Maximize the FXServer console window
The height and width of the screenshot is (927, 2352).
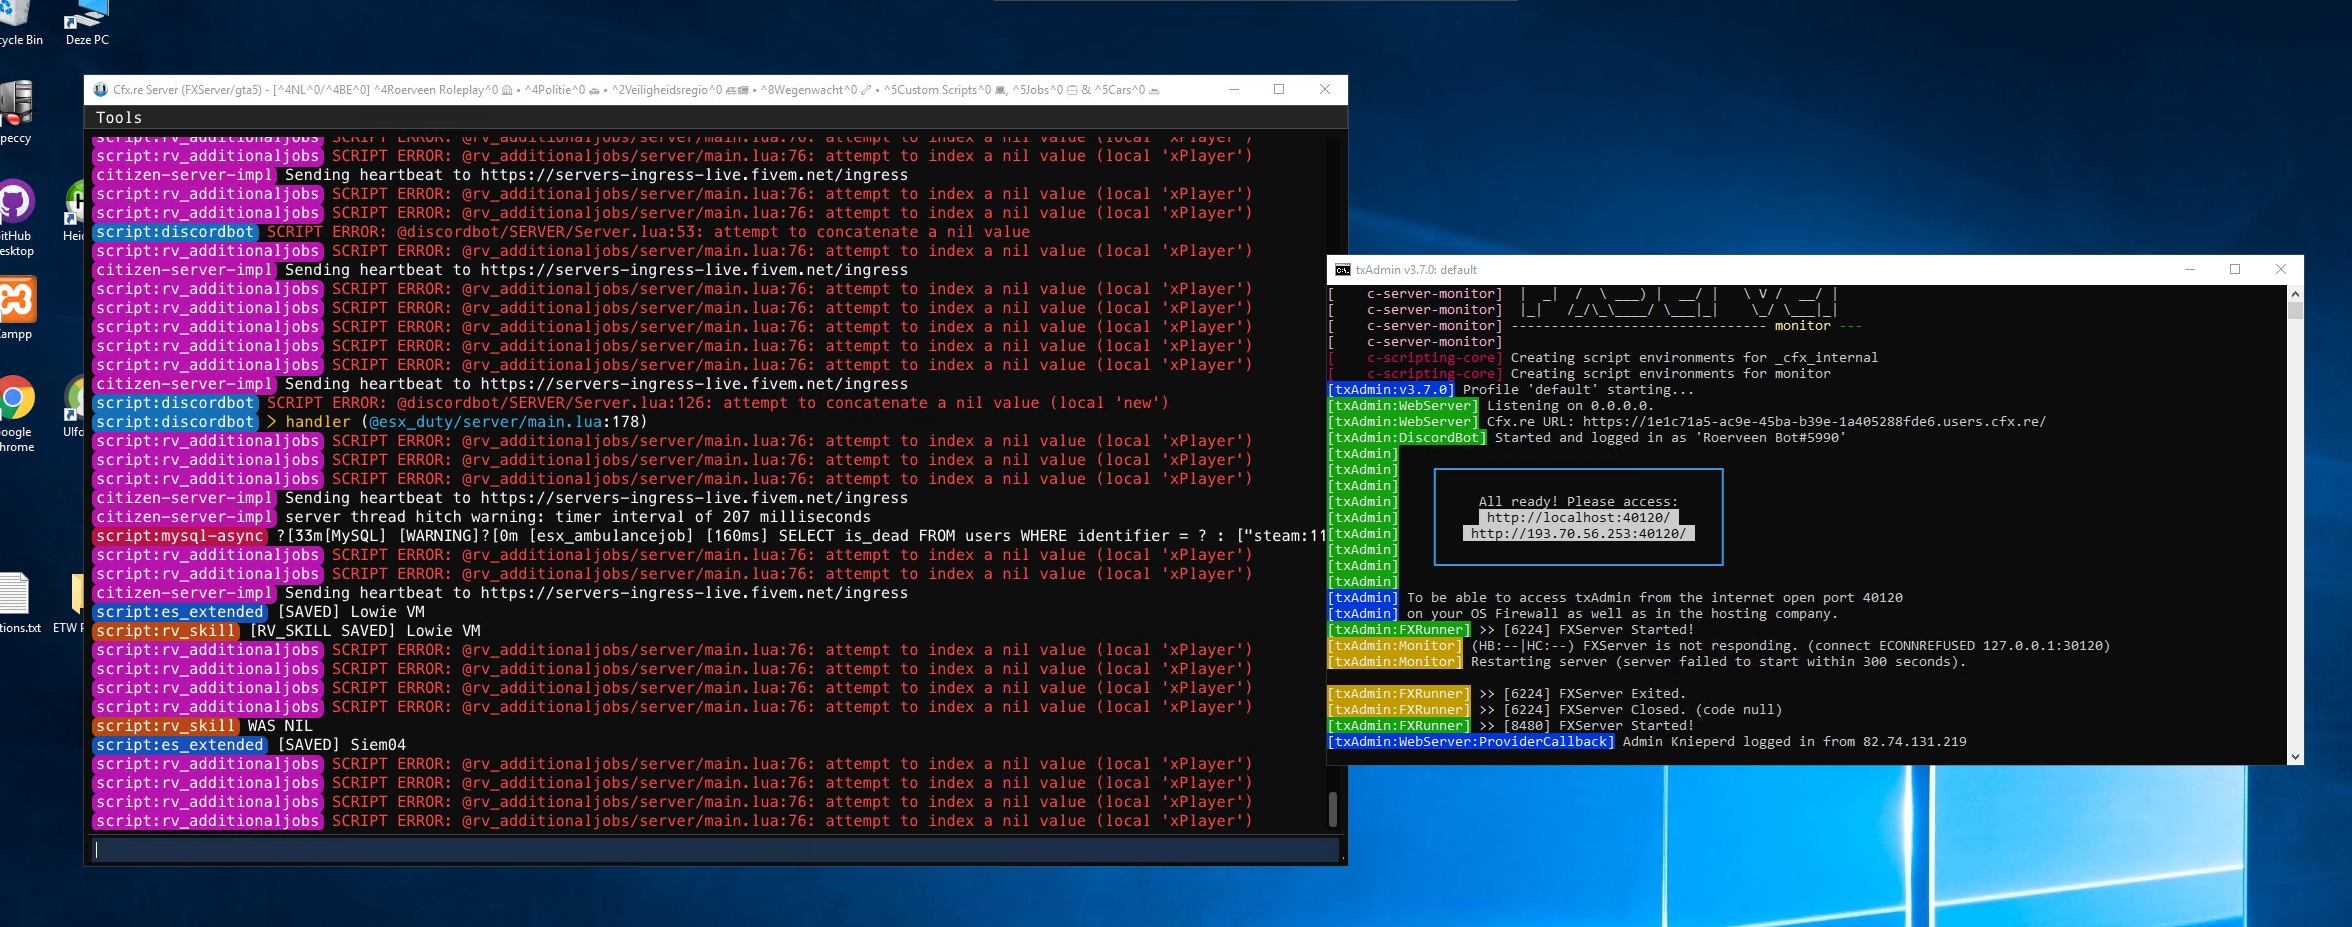pos(1279,90)
